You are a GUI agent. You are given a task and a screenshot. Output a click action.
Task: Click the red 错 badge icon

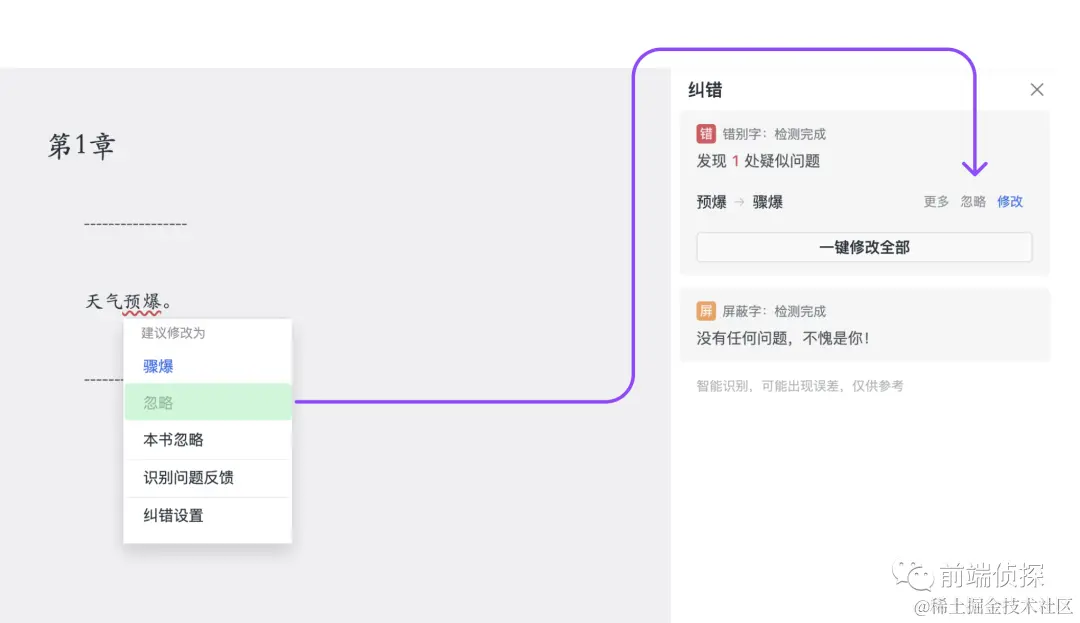706,133
